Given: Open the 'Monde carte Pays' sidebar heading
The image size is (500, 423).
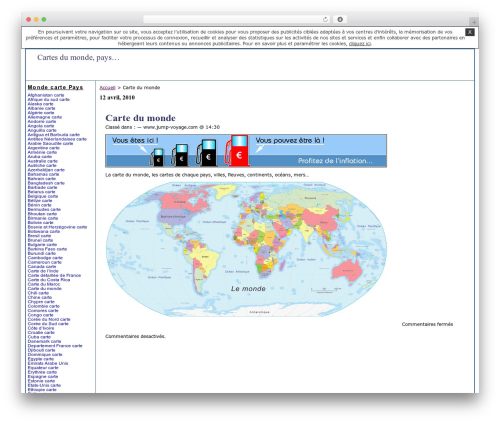Looking at the screenshot, I should click(x=55, y=87).
